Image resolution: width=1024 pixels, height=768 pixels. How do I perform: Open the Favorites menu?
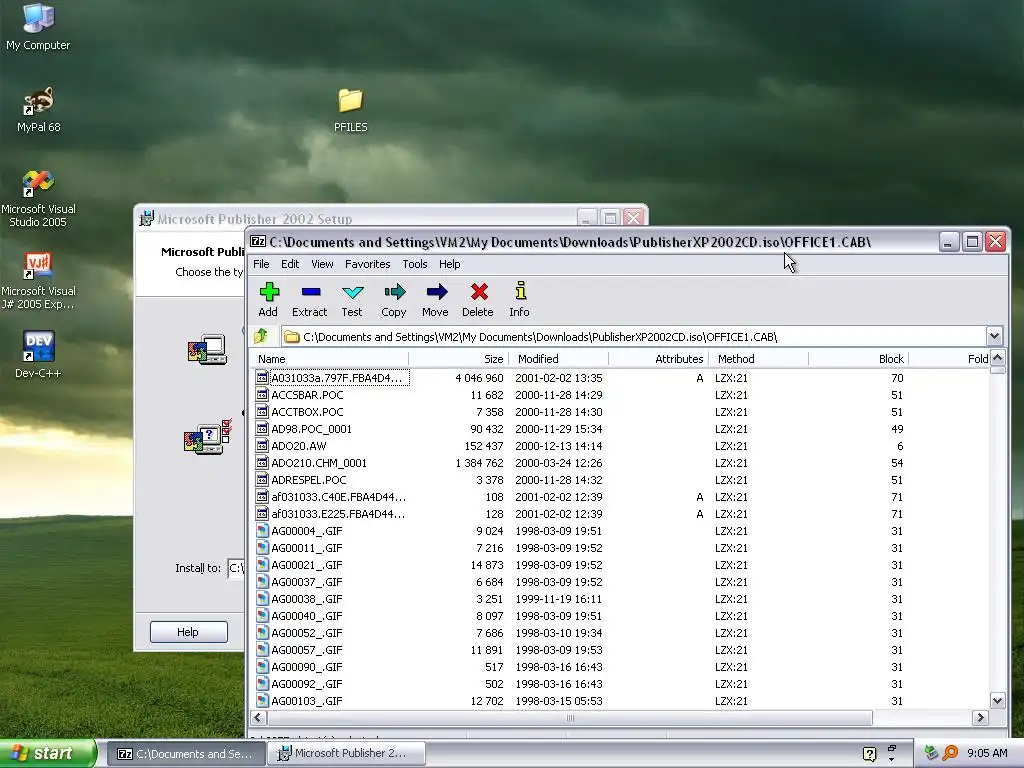[368, 264]
